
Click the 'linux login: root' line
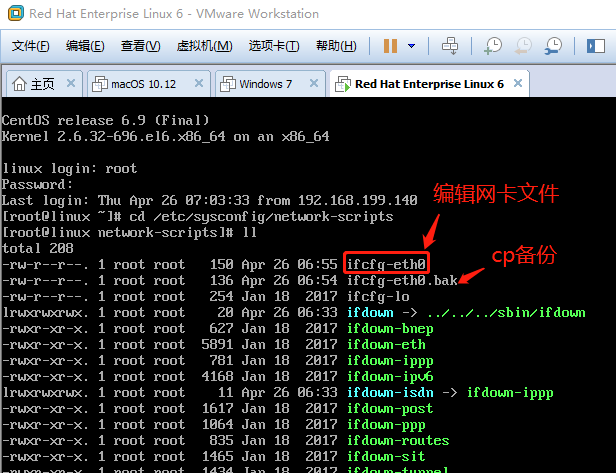(x=70, y=168)
